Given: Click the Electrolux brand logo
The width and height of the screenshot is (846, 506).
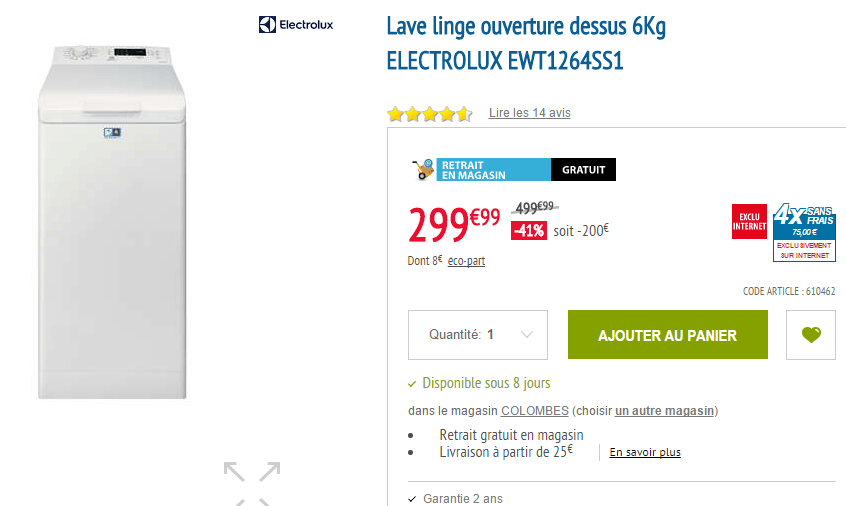Looking at the screenshot, I should [x=296, y=25].
